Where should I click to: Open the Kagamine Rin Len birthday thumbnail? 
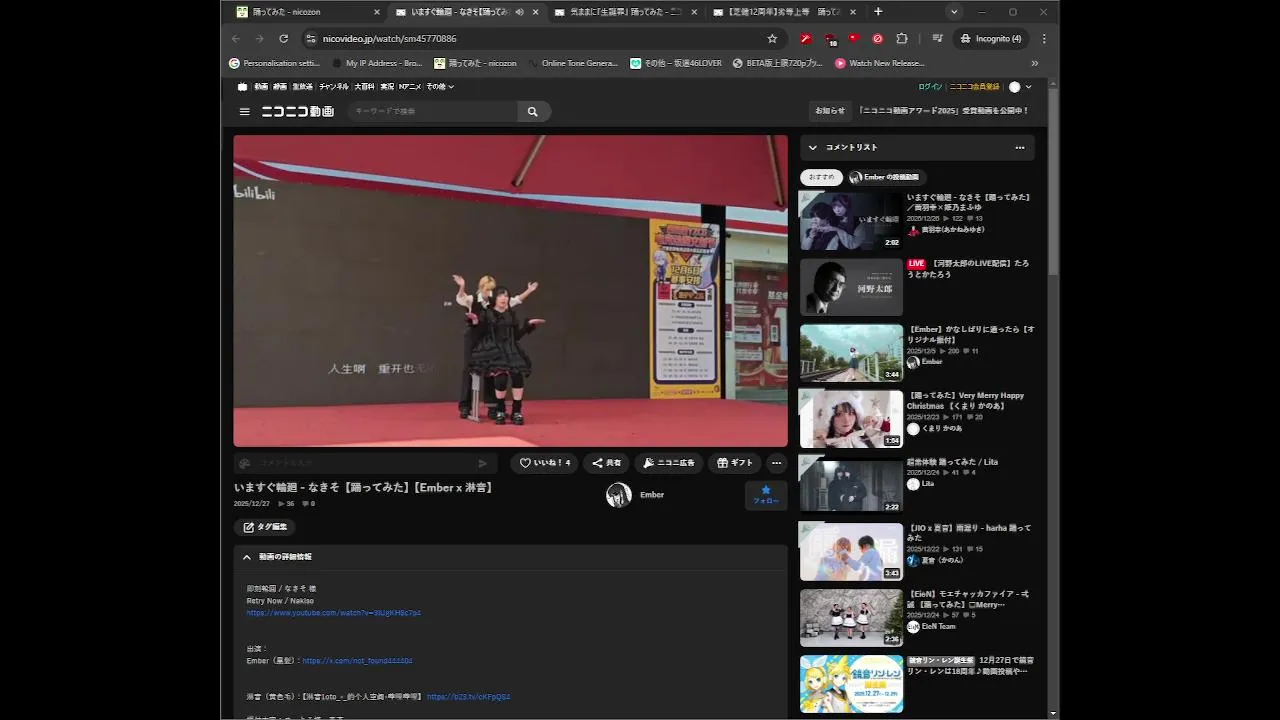[x=851, y=684]
